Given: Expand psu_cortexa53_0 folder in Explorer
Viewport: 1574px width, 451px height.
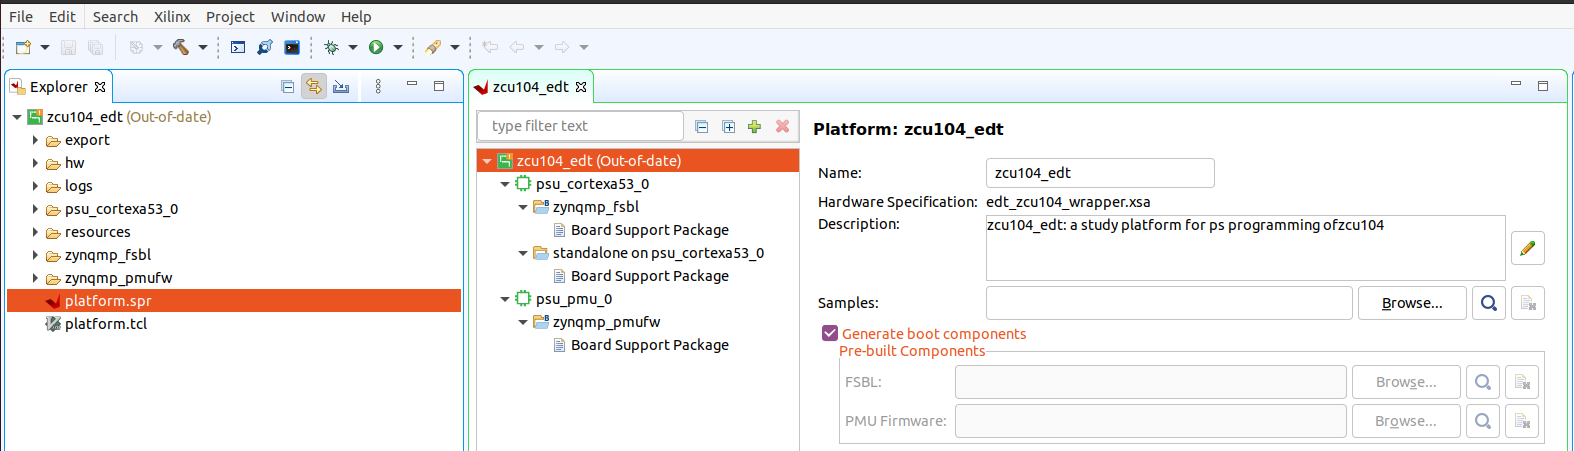Looking at the screenshot, I should pyautogui.click(x=35, y=209).
